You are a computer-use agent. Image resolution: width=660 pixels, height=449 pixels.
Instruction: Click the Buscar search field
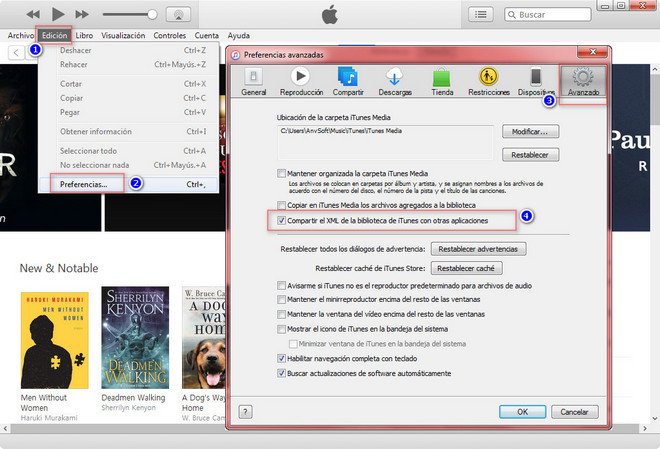(548, 14)
